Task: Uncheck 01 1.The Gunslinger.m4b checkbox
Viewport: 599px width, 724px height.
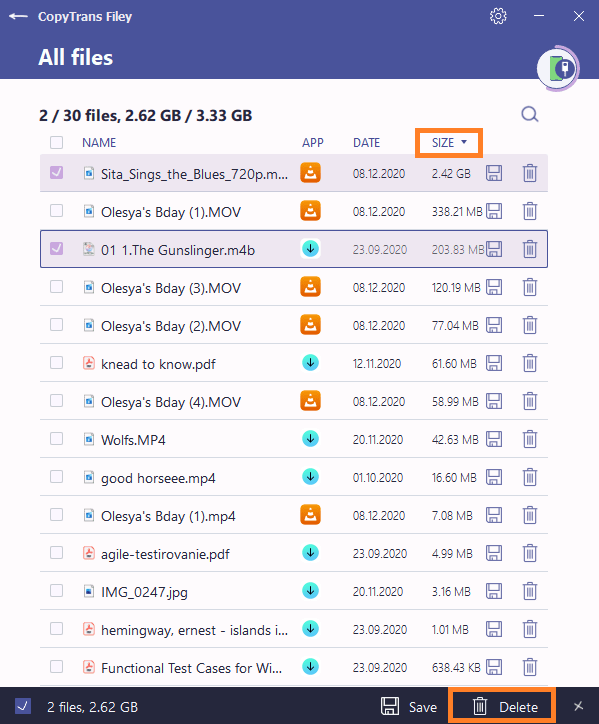Action: coord(56,249)
